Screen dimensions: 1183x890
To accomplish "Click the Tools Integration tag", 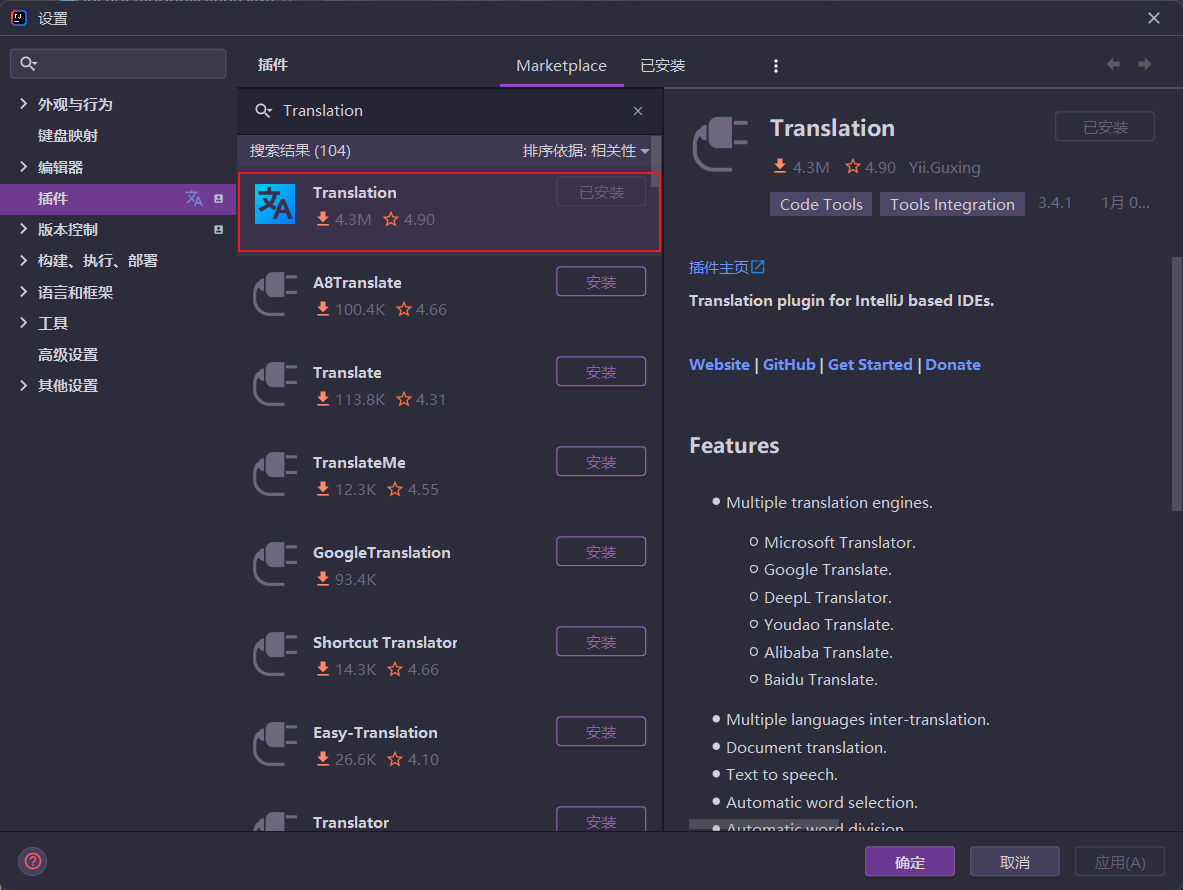I will click(952, 204).
